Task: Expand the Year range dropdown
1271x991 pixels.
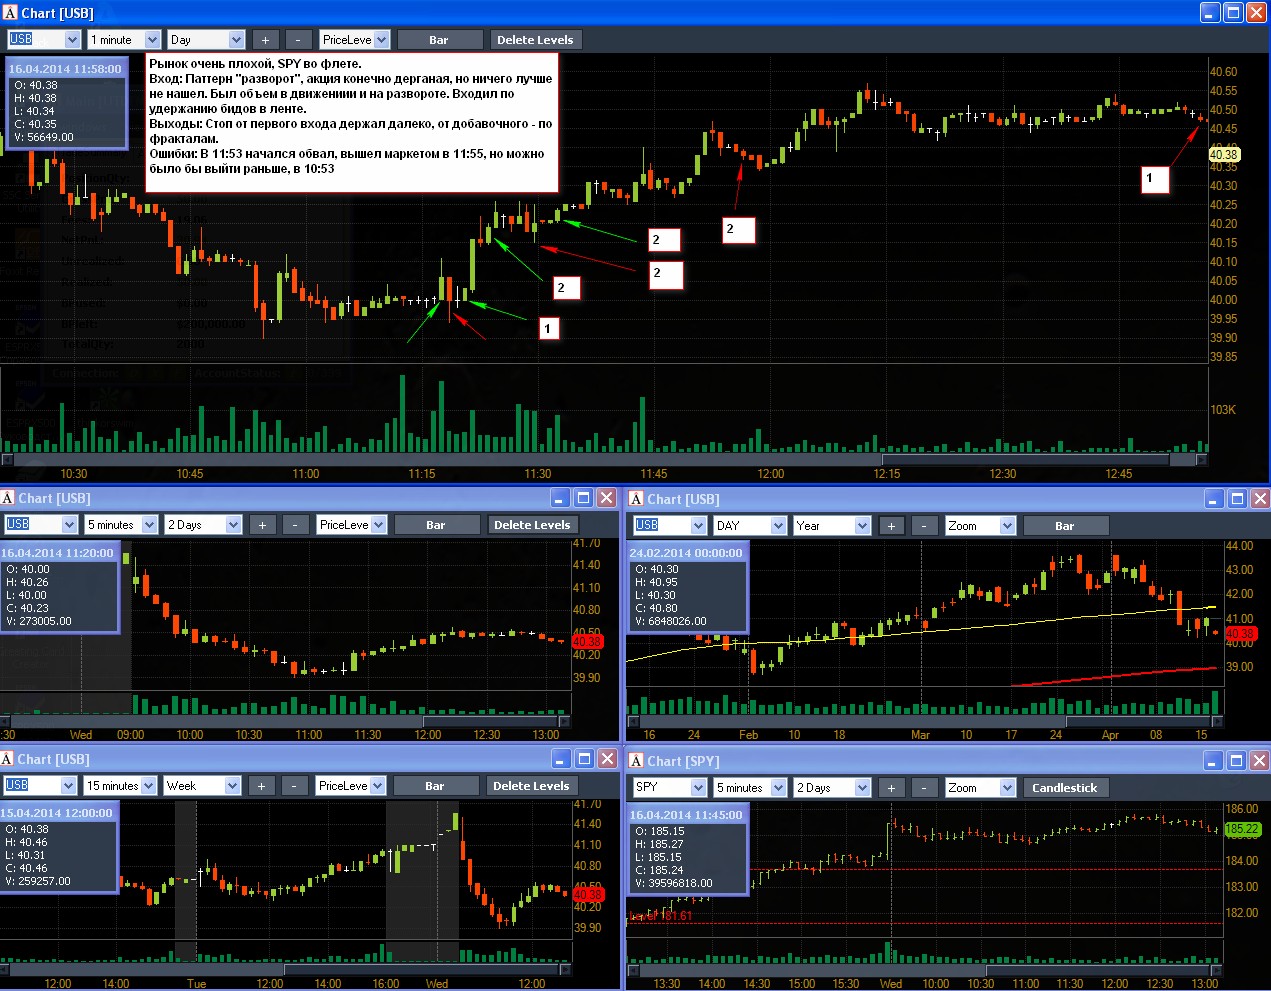Action: (x=833, y=526)
